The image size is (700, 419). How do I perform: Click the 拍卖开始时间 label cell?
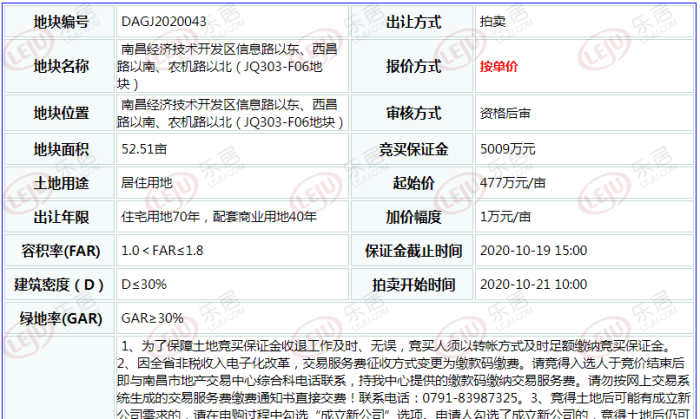click(412, 285)
